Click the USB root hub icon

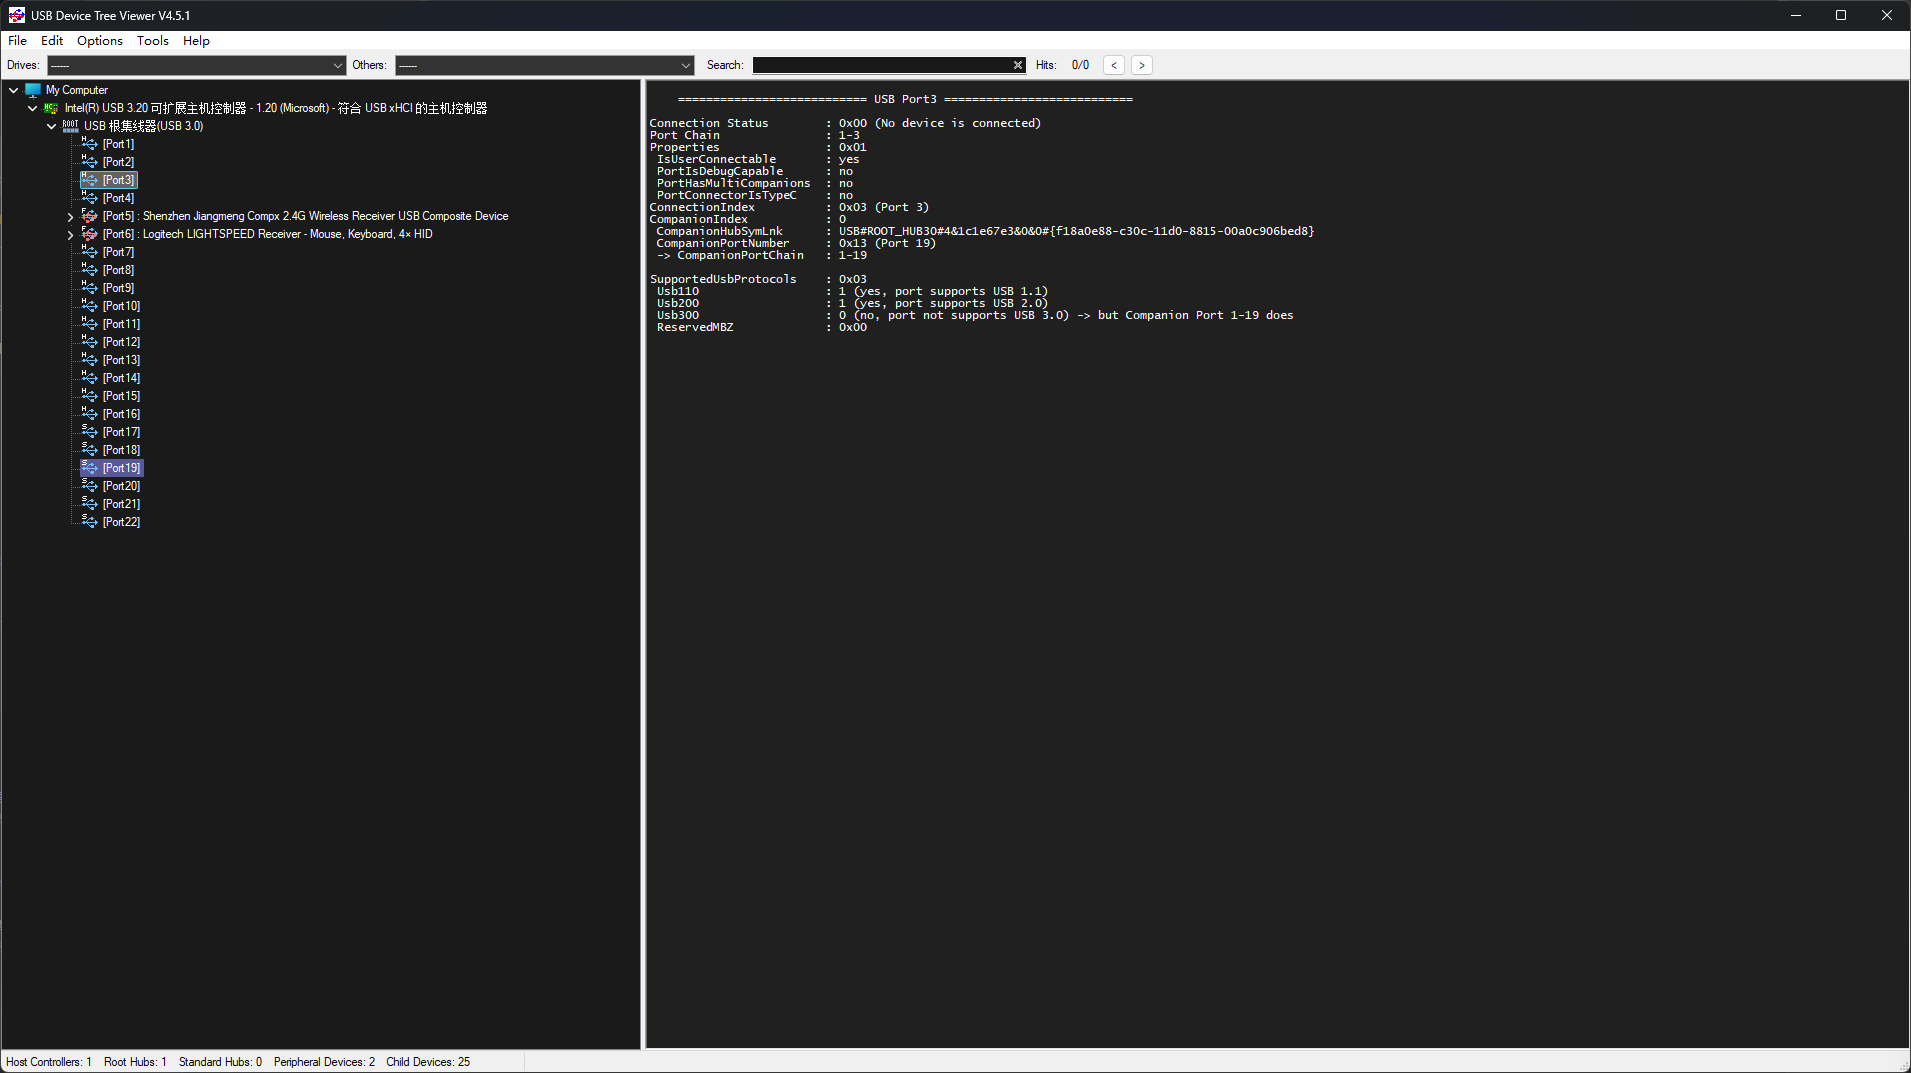[70, 126]
